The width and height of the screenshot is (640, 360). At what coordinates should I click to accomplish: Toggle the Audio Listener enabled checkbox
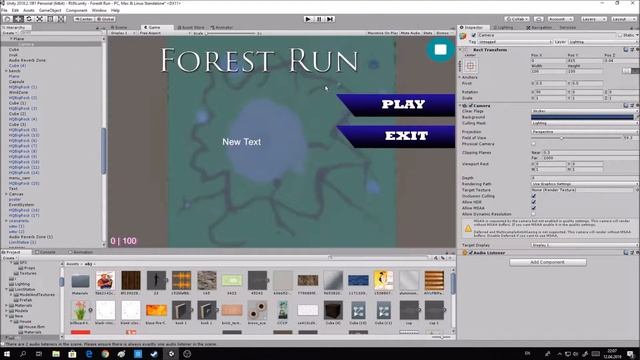[x=471, y=253]
